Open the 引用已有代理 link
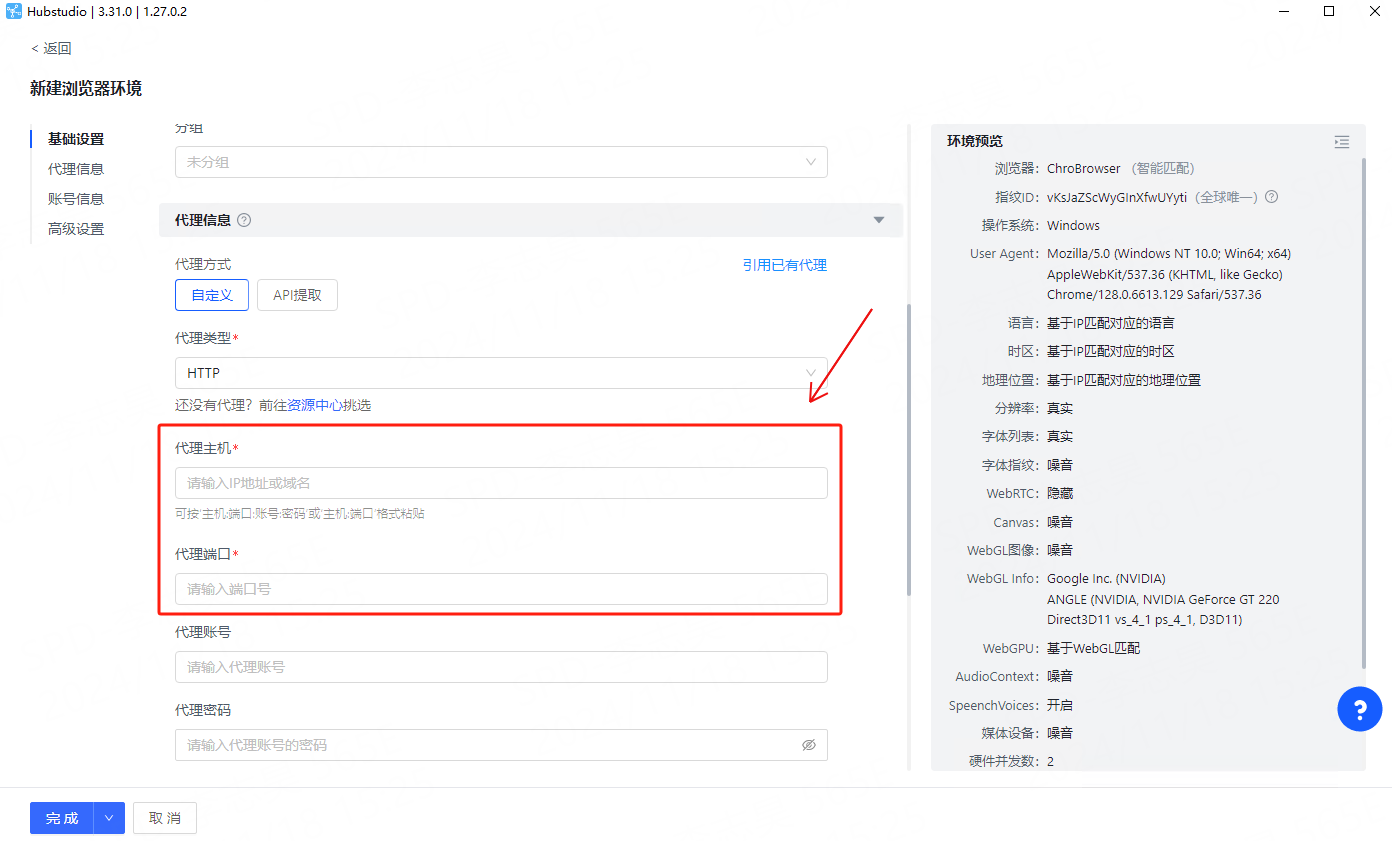The height and width of the screenshot is (841, 1392). point(784,265)
